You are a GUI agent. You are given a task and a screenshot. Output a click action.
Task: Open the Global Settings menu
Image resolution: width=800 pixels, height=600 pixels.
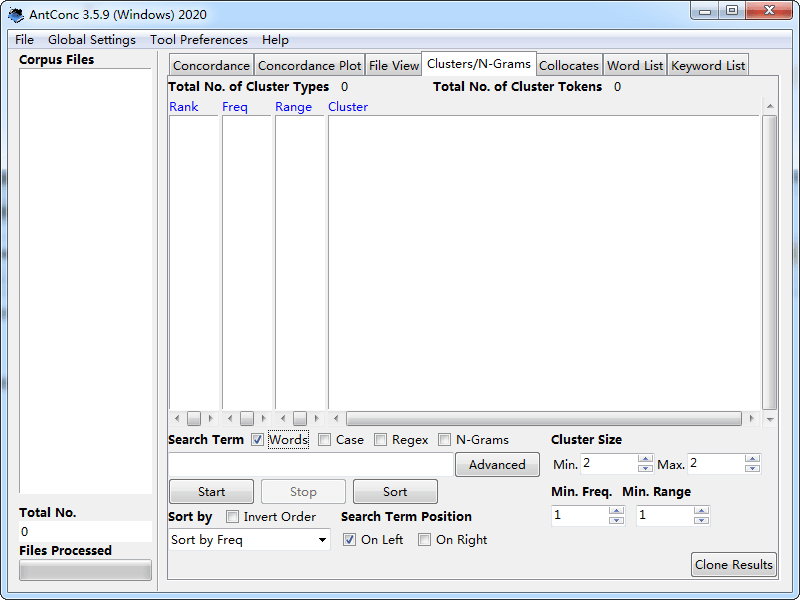tap(91, 40)
